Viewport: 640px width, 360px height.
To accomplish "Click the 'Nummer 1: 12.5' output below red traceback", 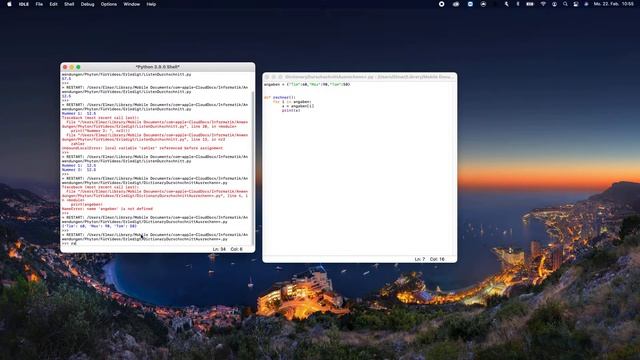I will [x=79, y=165].
